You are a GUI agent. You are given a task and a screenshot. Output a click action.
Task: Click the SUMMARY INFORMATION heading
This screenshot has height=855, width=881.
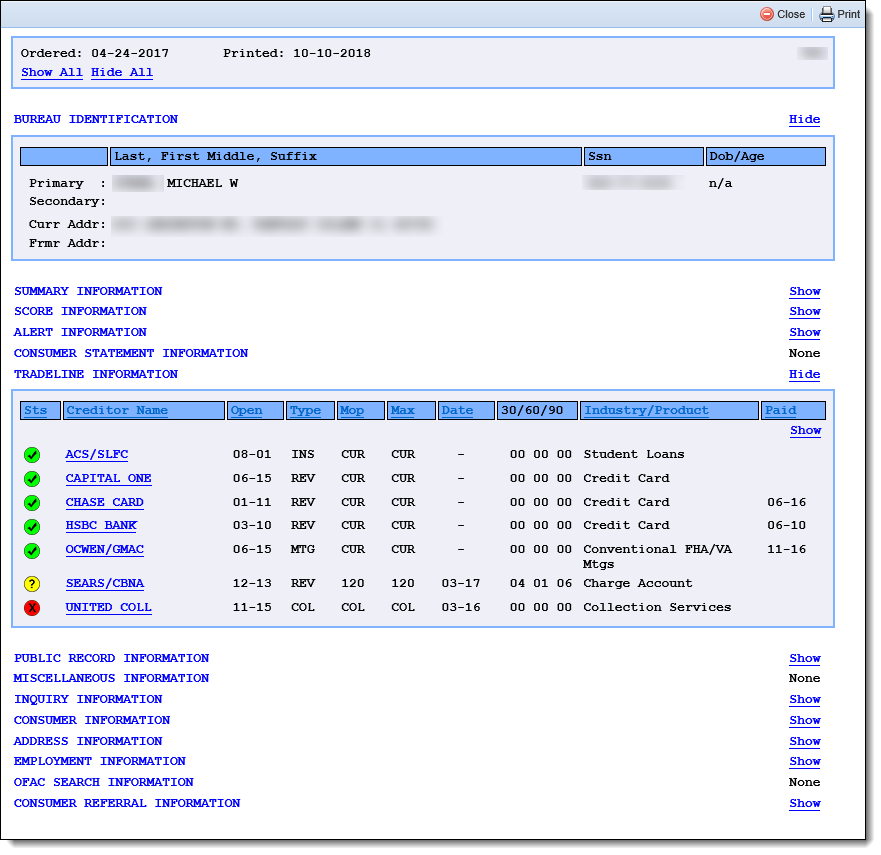88,291
